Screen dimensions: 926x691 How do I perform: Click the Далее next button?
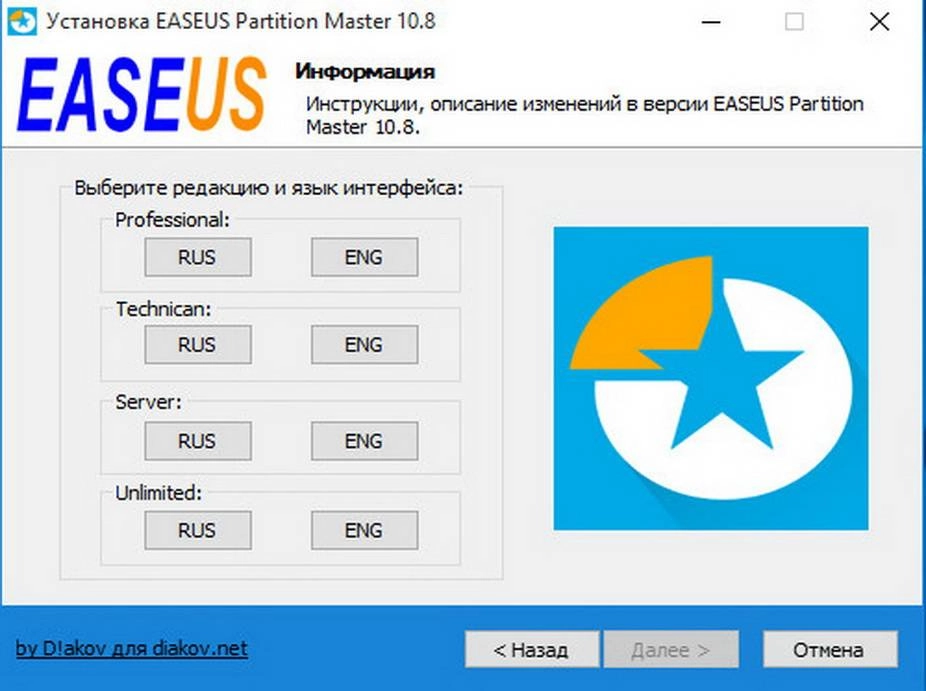(671, 650)
